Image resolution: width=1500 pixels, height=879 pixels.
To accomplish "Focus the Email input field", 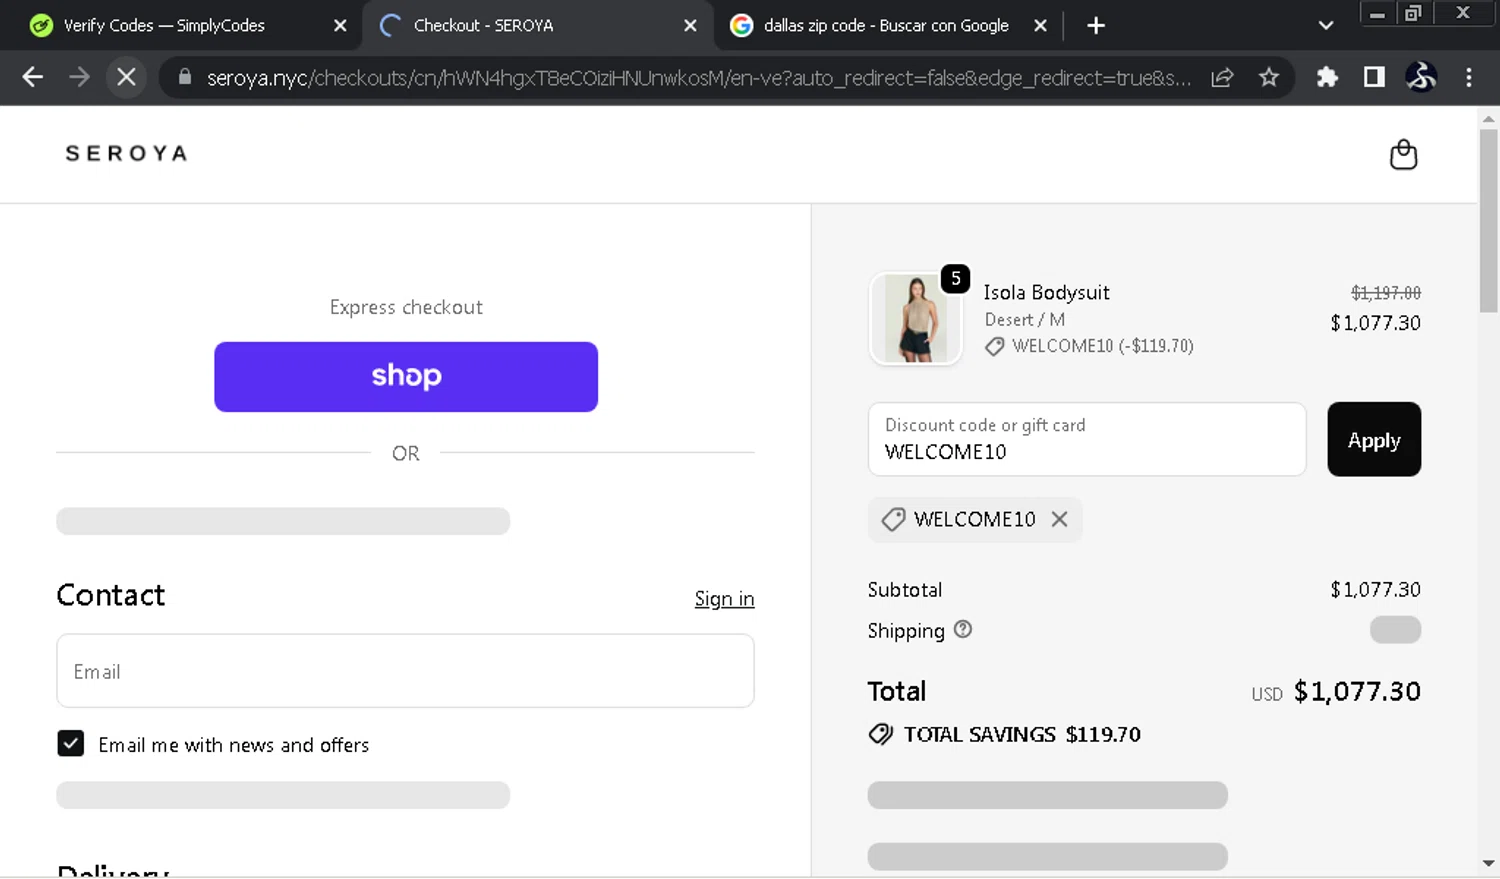I will click(405, 671).
